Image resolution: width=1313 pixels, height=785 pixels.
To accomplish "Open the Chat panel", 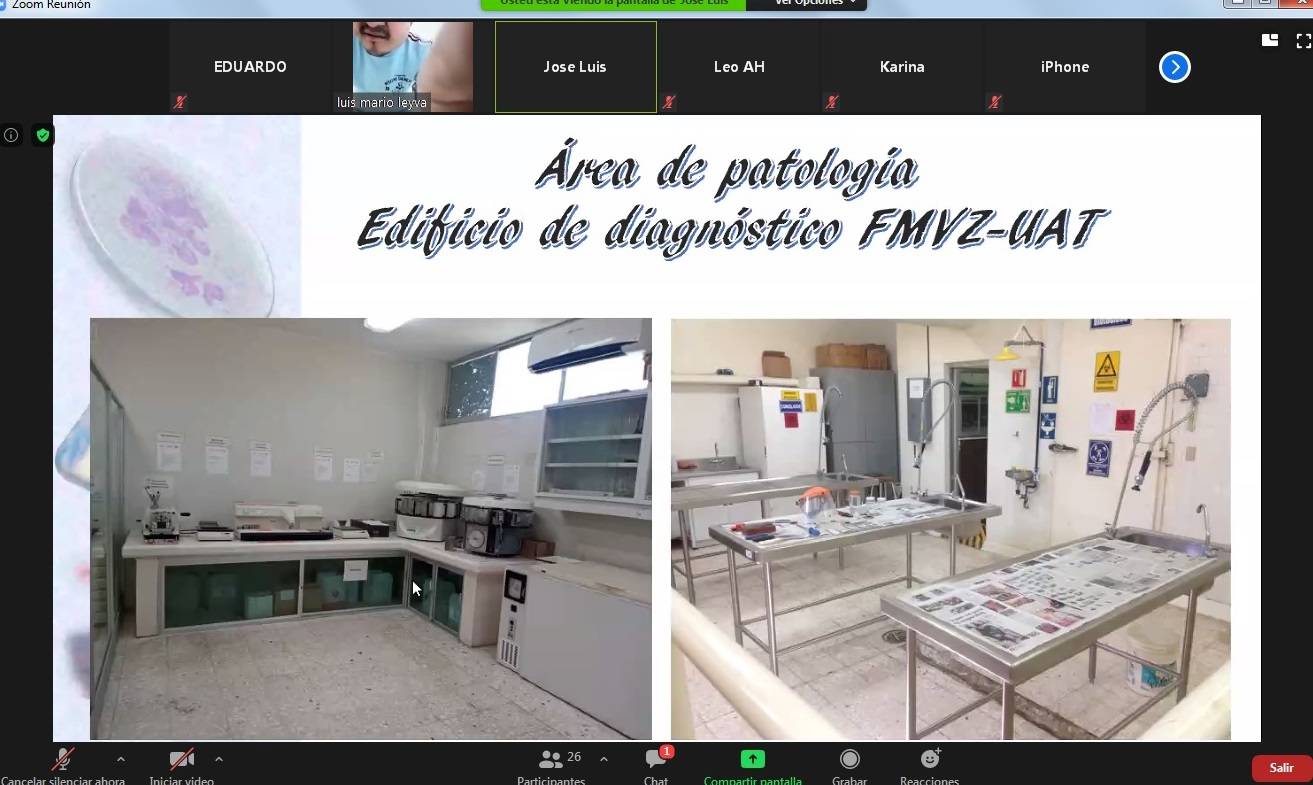I will [x=656, y=760].
